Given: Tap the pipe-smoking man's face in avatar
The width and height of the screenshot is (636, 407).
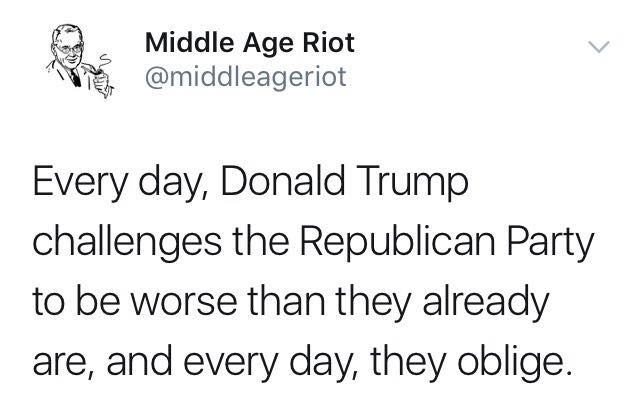Looking at the screenshot, I should 69,49.
